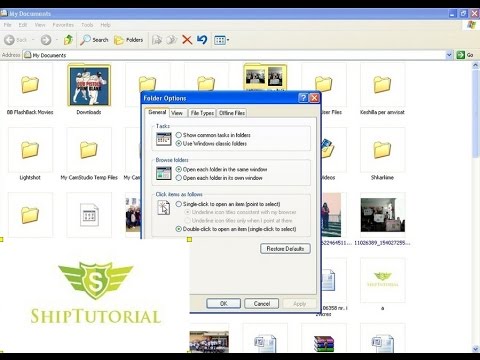Open the File menu
Viewport: 480px width, 360px height.
pos(8,25)
